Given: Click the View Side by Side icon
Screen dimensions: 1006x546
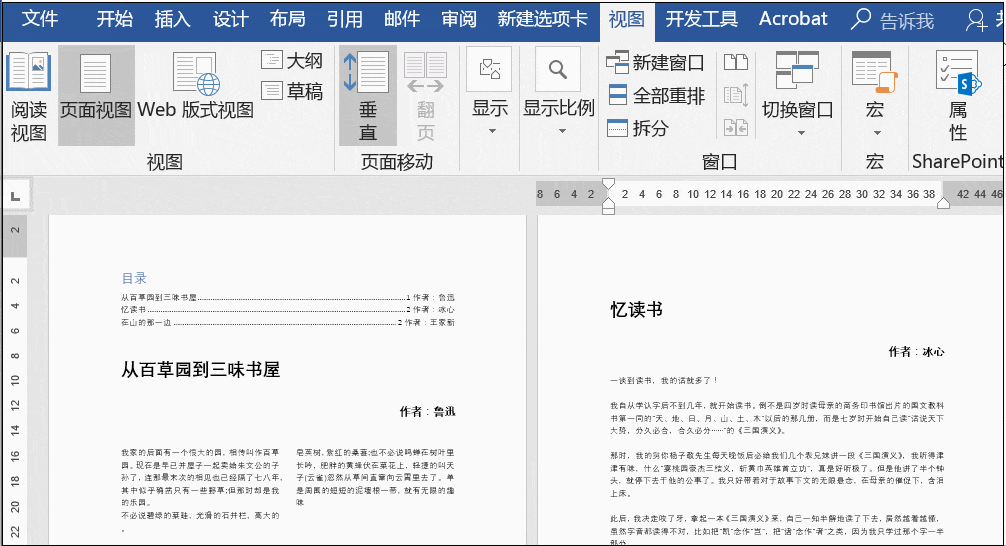Looking at the screenshot, I should click(736, 62).
